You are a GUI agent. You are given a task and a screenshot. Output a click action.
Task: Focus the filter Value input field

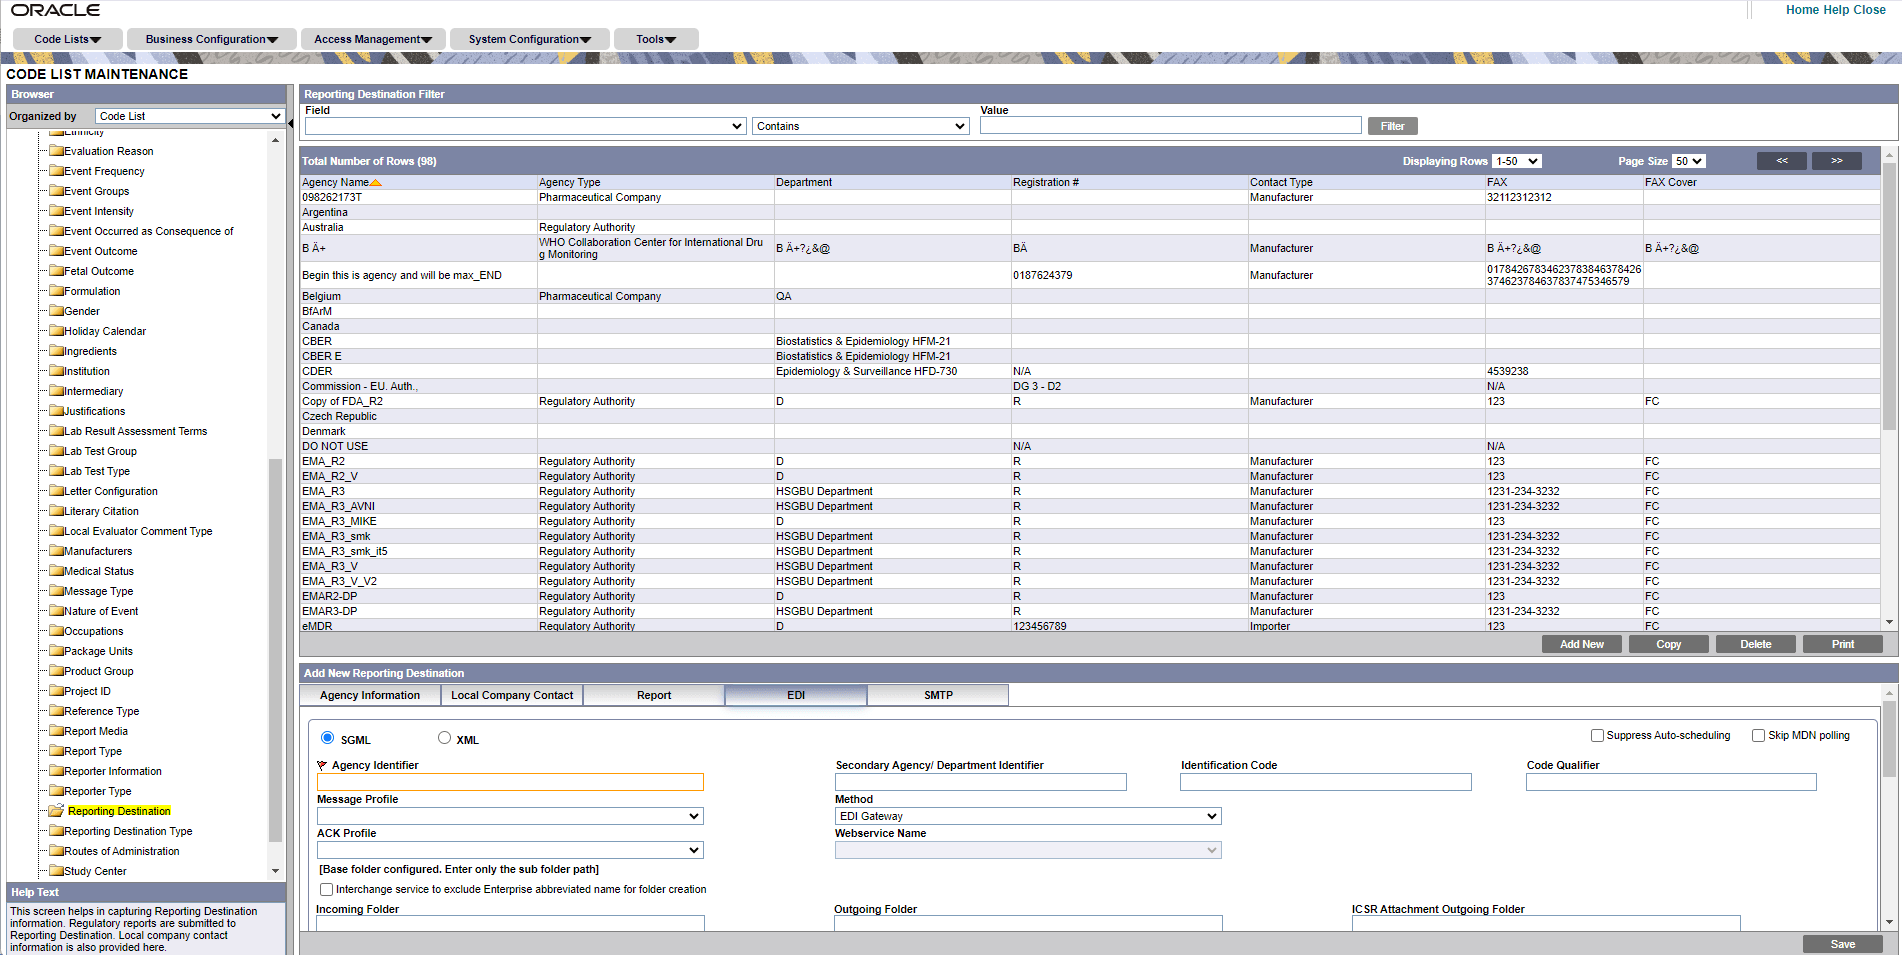[1171, 126]
